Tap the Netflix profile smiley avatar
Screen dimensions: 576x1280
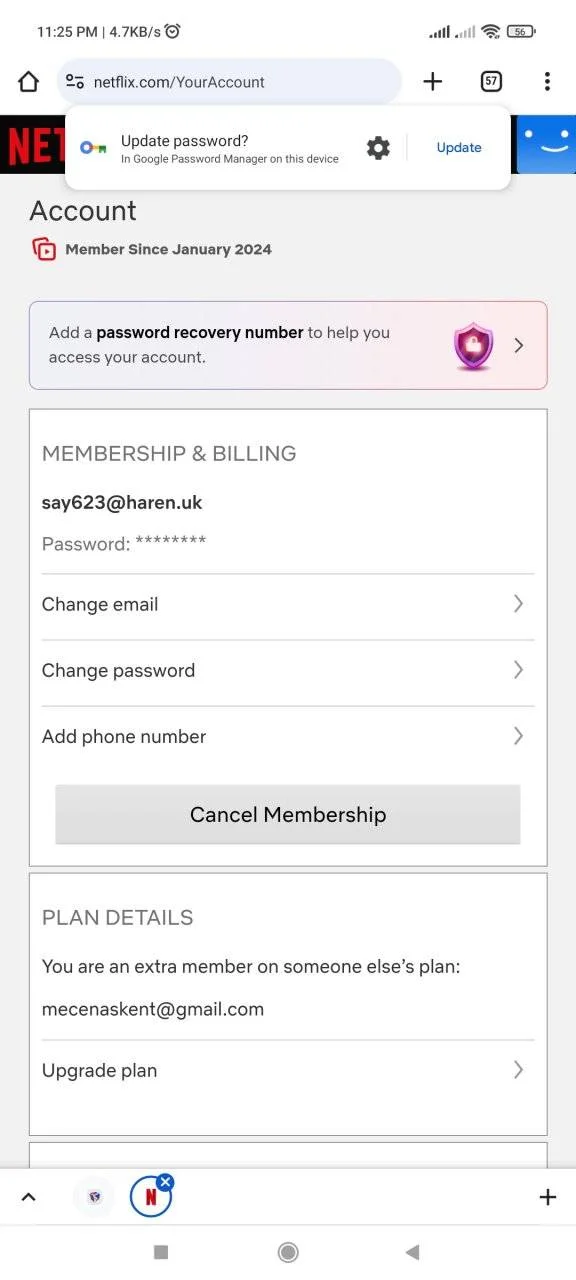545,145
